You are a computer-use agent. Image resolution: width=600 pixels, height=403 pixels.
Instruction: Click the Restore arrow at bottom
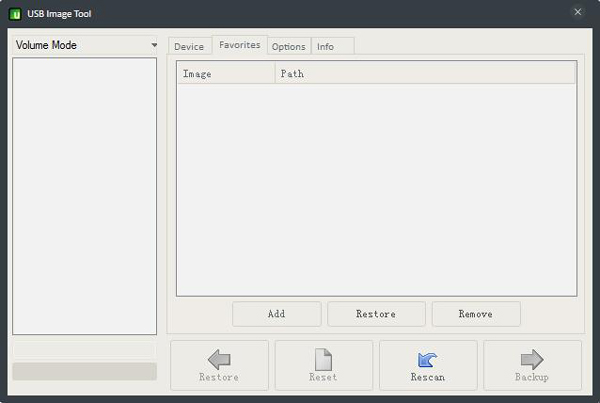coord(219,365)
